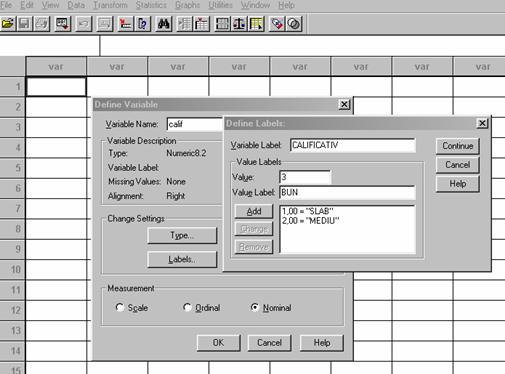505x374 pixels.
Task: Open the Graphs menu
Action: (187, 5)
